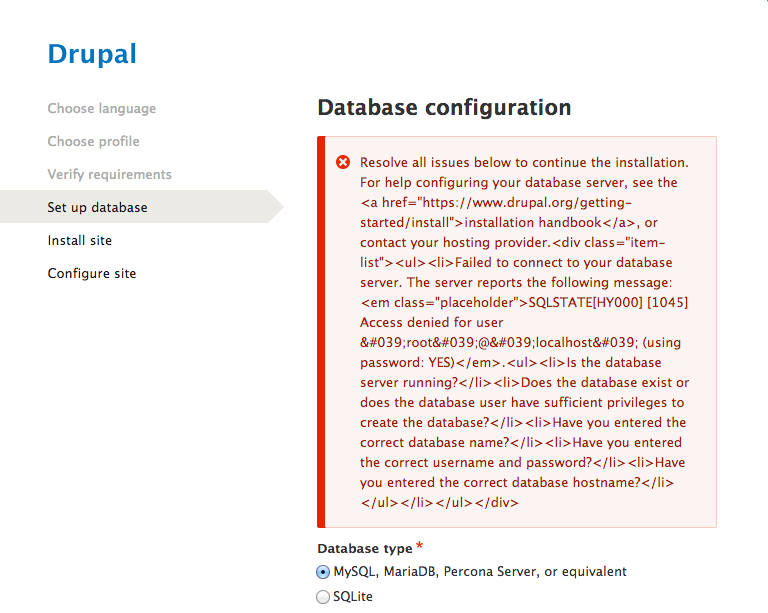The width and height of the screenshot is (768, 613).
Task: Go to the Choose profile step
Action: (x=94, y=141)
